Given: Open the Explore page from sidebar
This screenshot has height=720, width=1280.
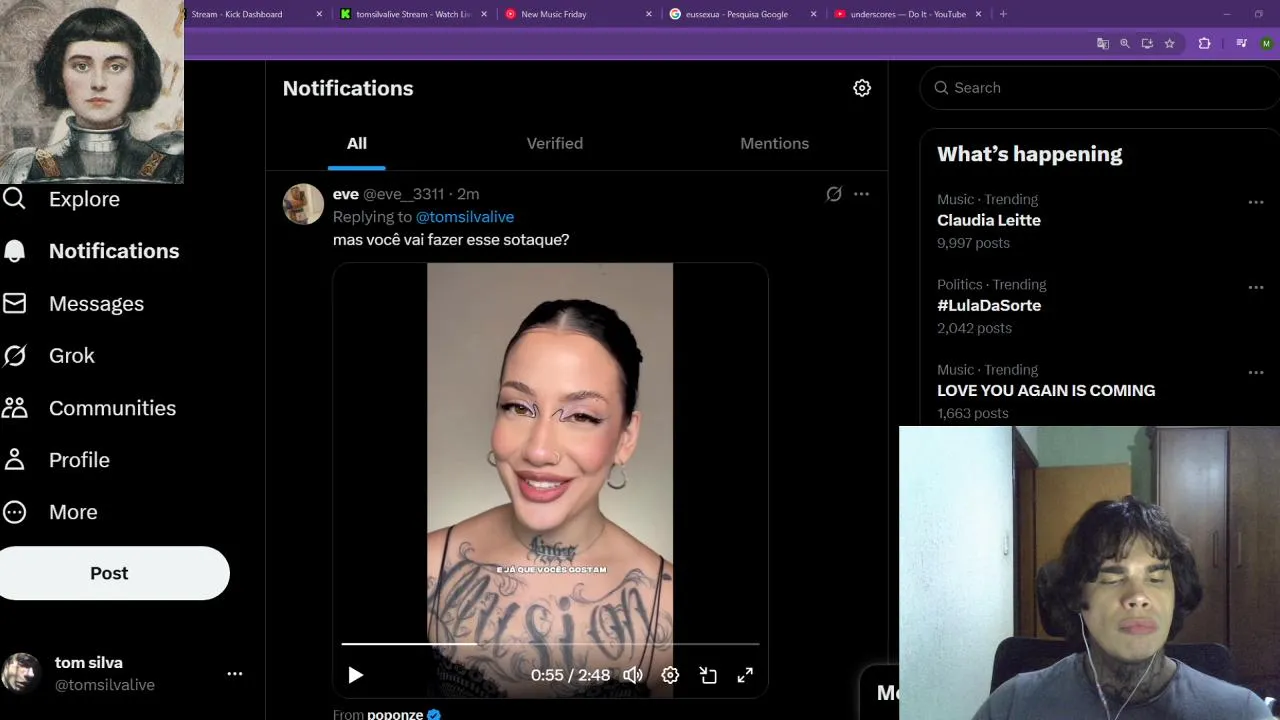Looking at the screenshot, I should pyautogui.click(x=62, y=199).
